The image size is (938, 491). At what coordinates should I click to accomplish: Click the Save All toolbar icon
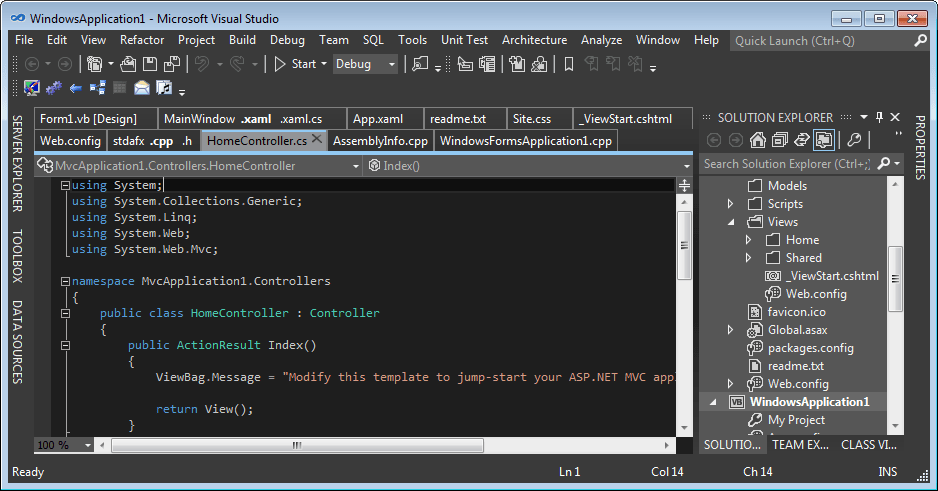click(x=172, y=64)
